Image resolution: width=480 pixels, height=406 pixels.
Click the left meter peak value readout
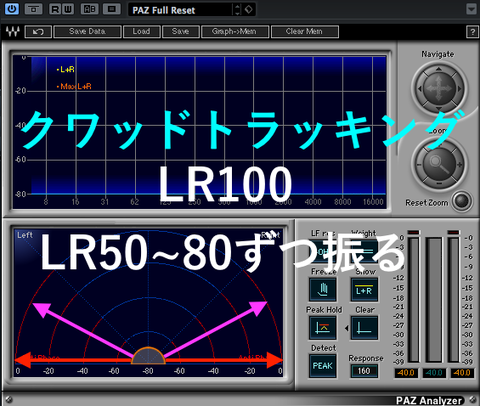coord(406,373)
